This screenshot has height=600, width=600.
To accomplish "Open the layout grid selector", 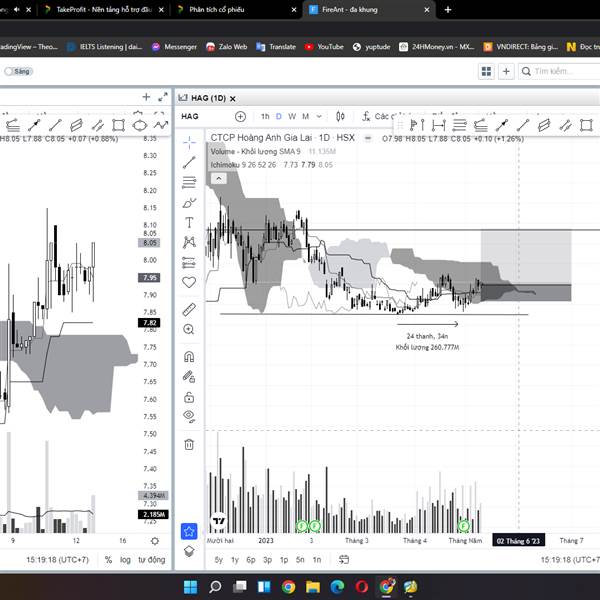I will click(486, 72).
